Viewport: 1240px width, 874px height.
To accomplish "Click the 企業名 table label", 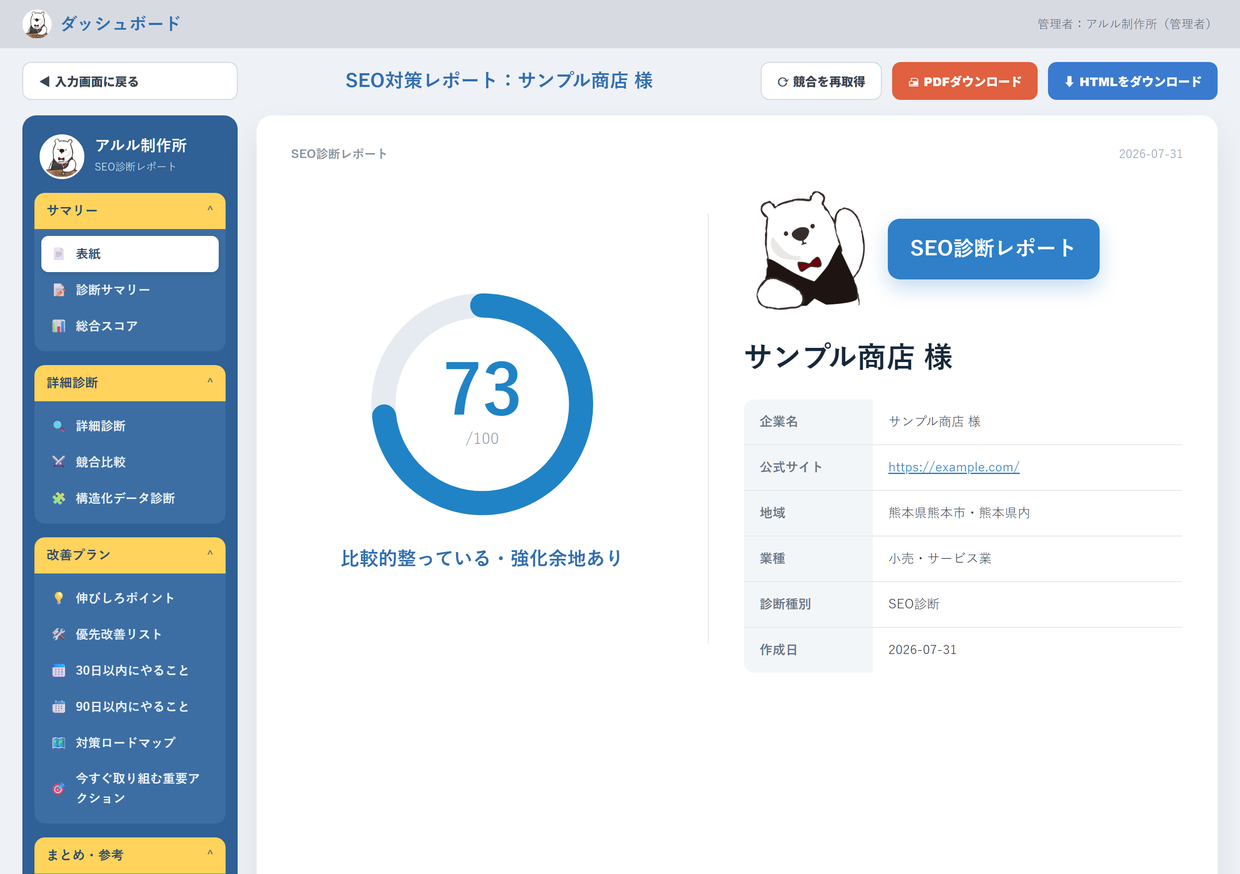I will pos(779,422).
